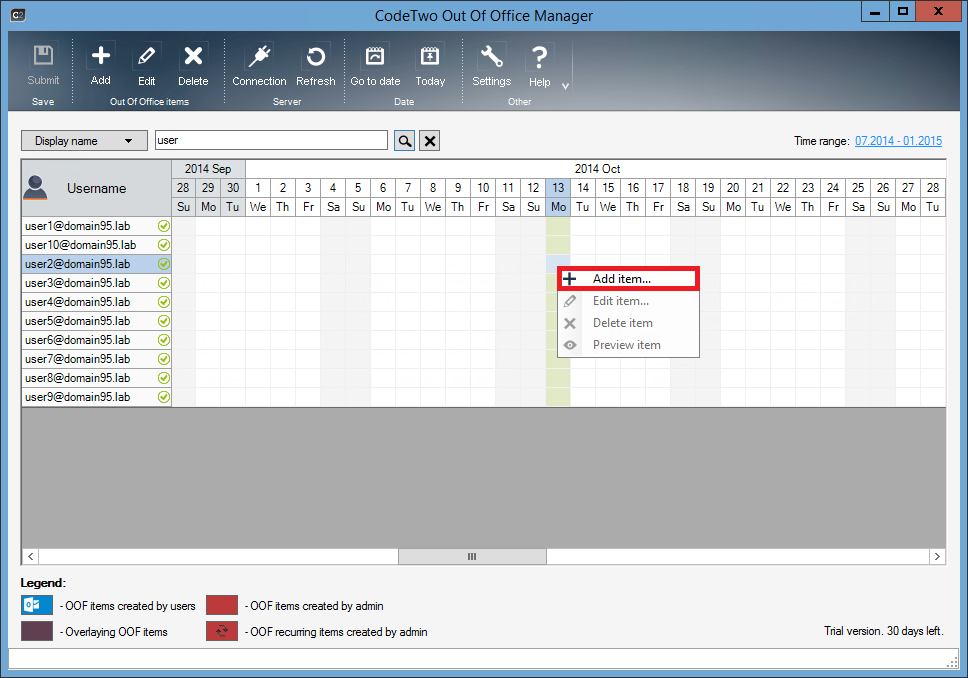
Task: Select the user3@domain95.lab row
Action: coord(96,283)
